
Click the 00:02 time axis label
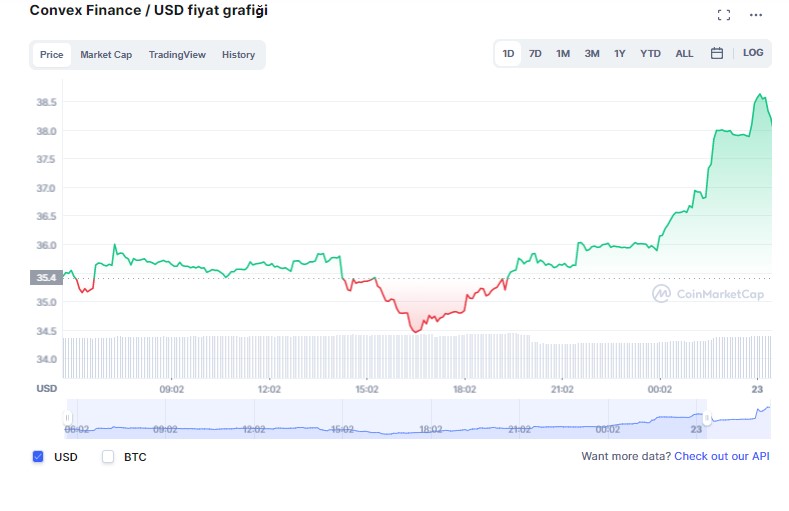coord(659,389)
